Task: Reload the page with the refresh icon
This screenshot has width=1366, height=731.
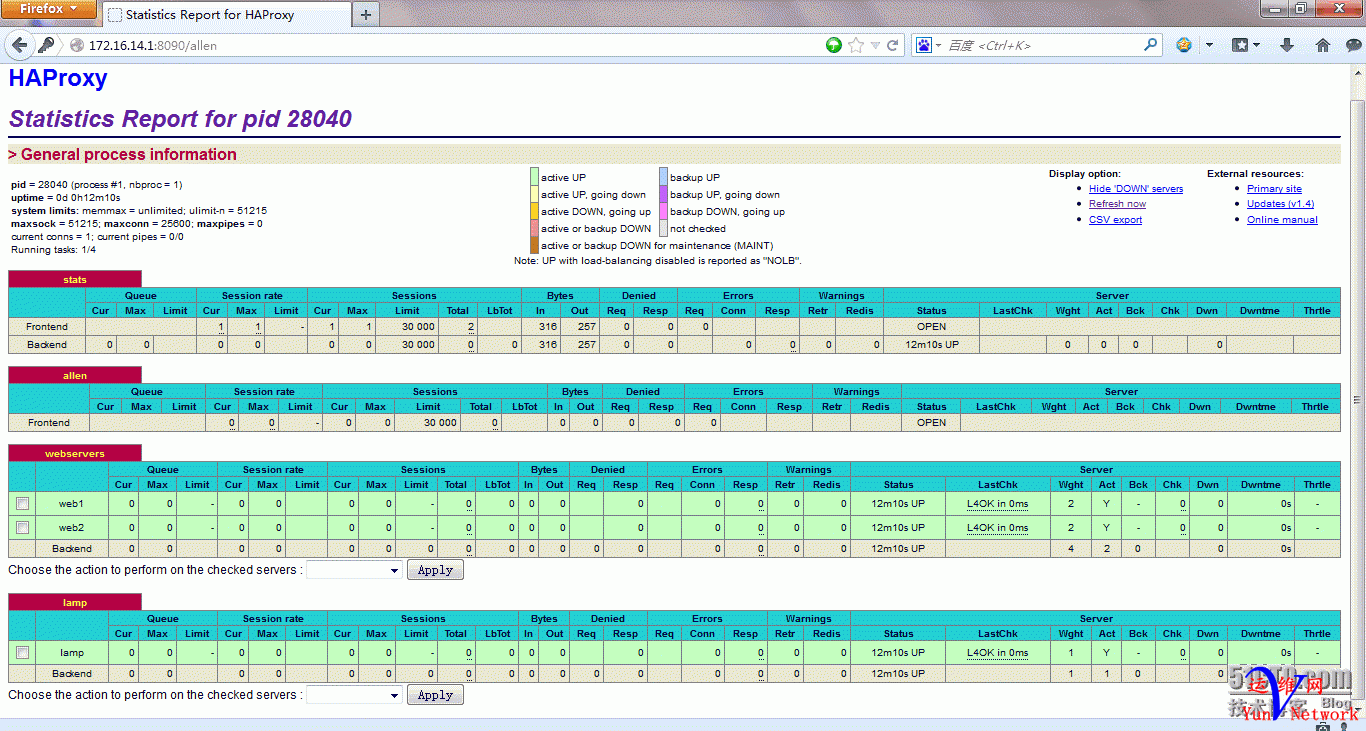Action: click(893, 45)
